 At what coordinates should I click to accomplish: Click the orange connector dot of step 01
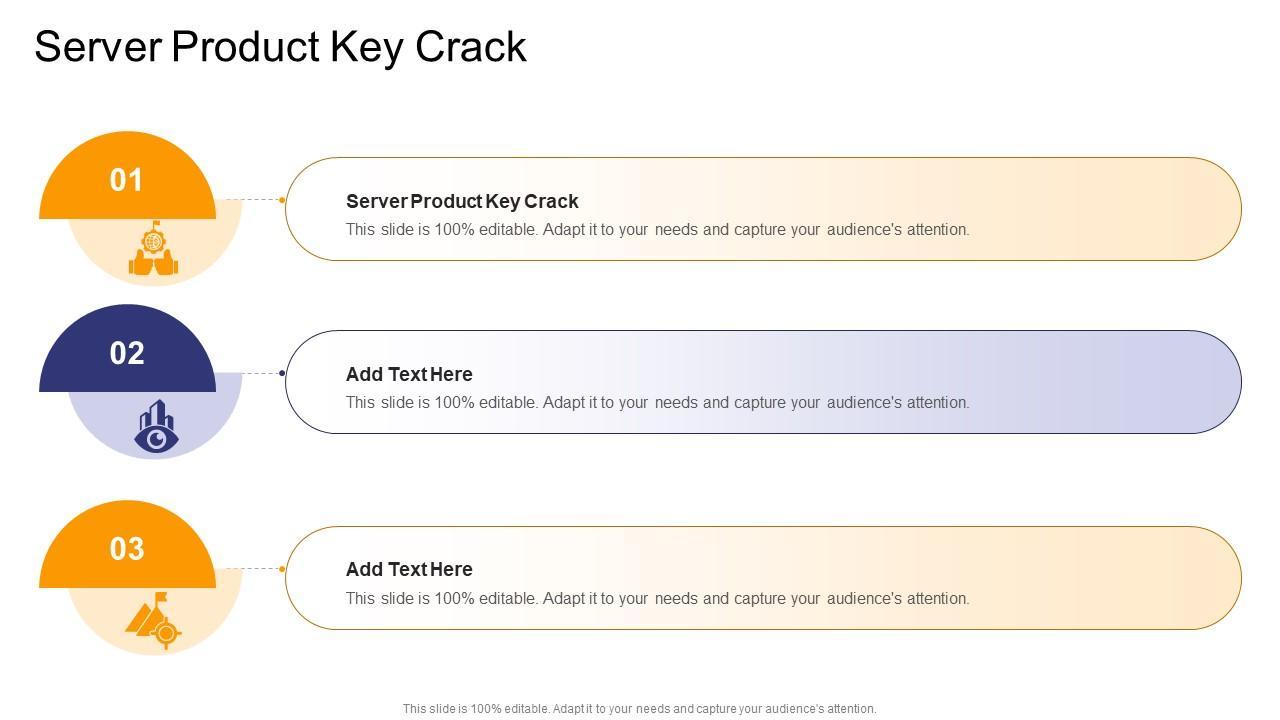283,200
